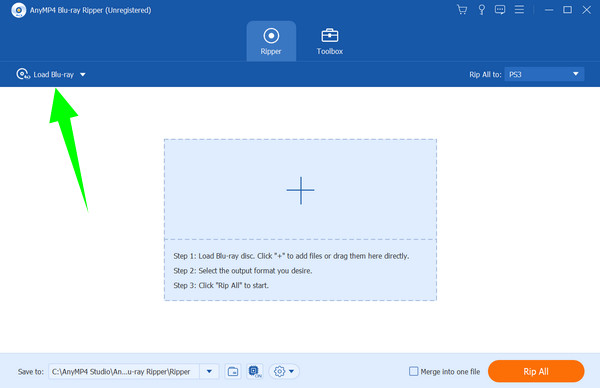Click the Step 3 Rip All text

click(x=221, y=285)
